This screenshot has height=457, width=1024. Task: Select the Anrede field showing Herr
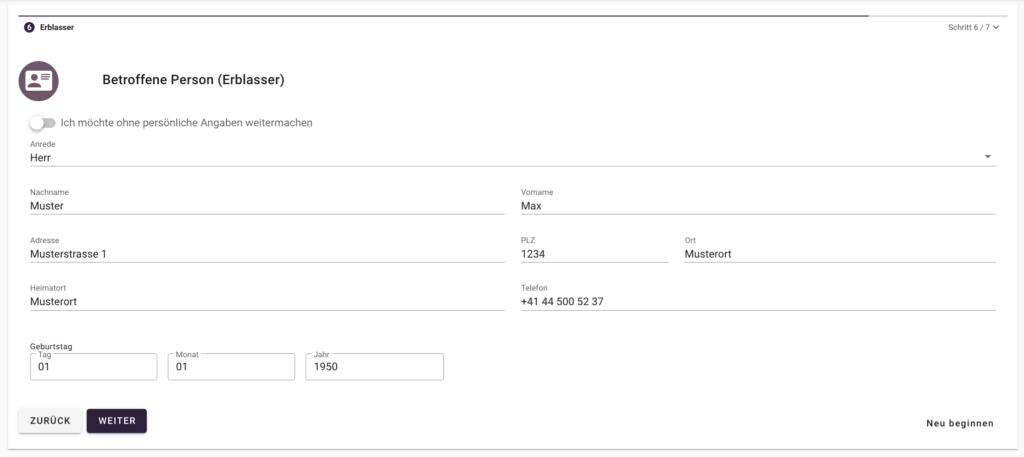pos(500,157)
